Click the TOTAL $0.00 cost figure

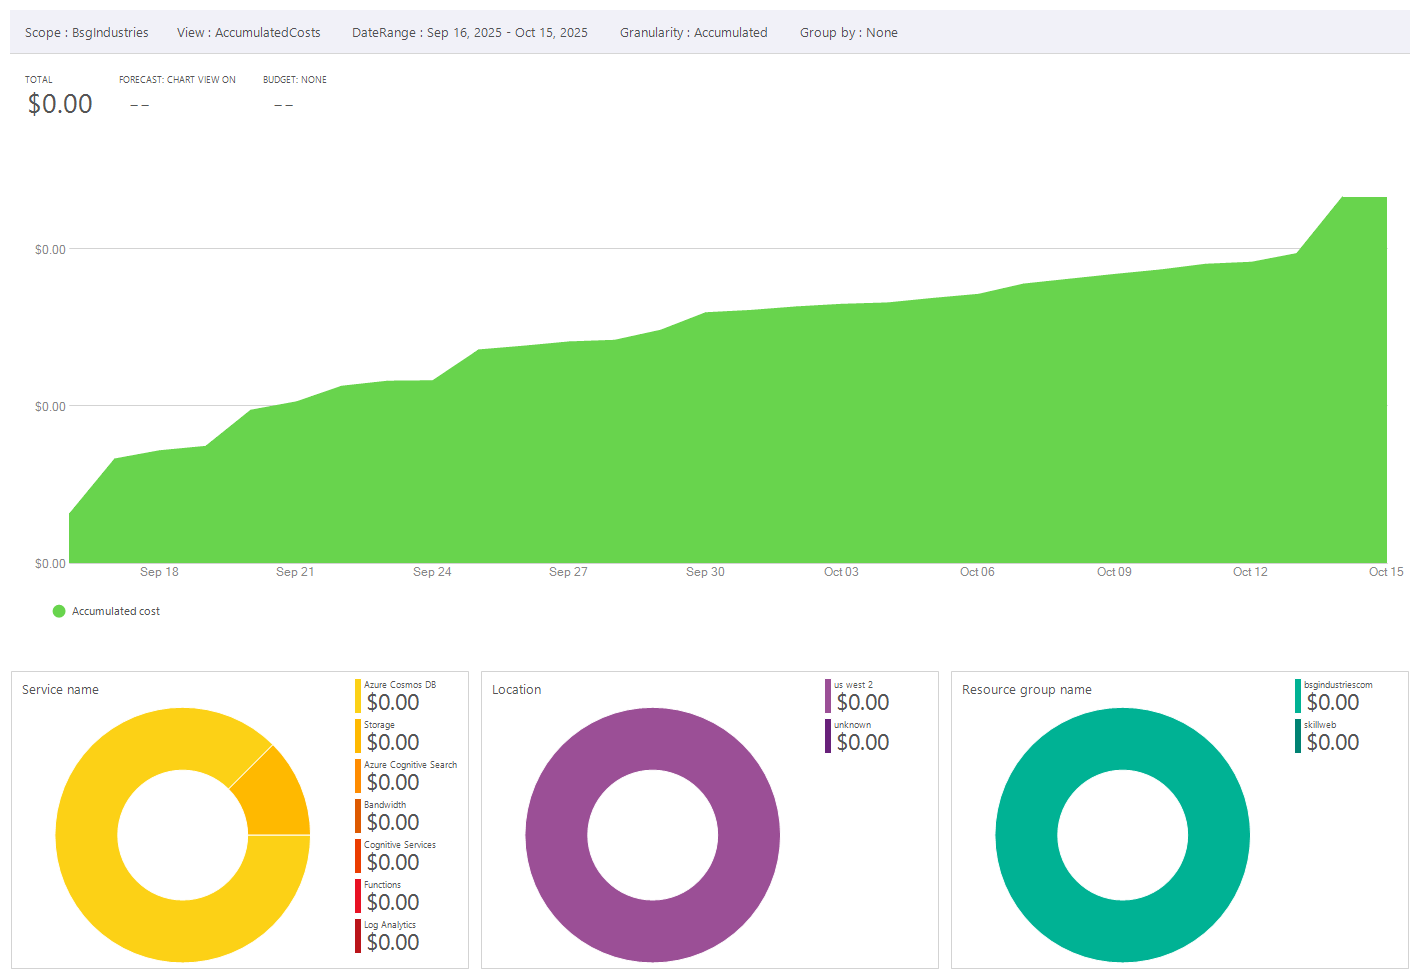(59, 103)
